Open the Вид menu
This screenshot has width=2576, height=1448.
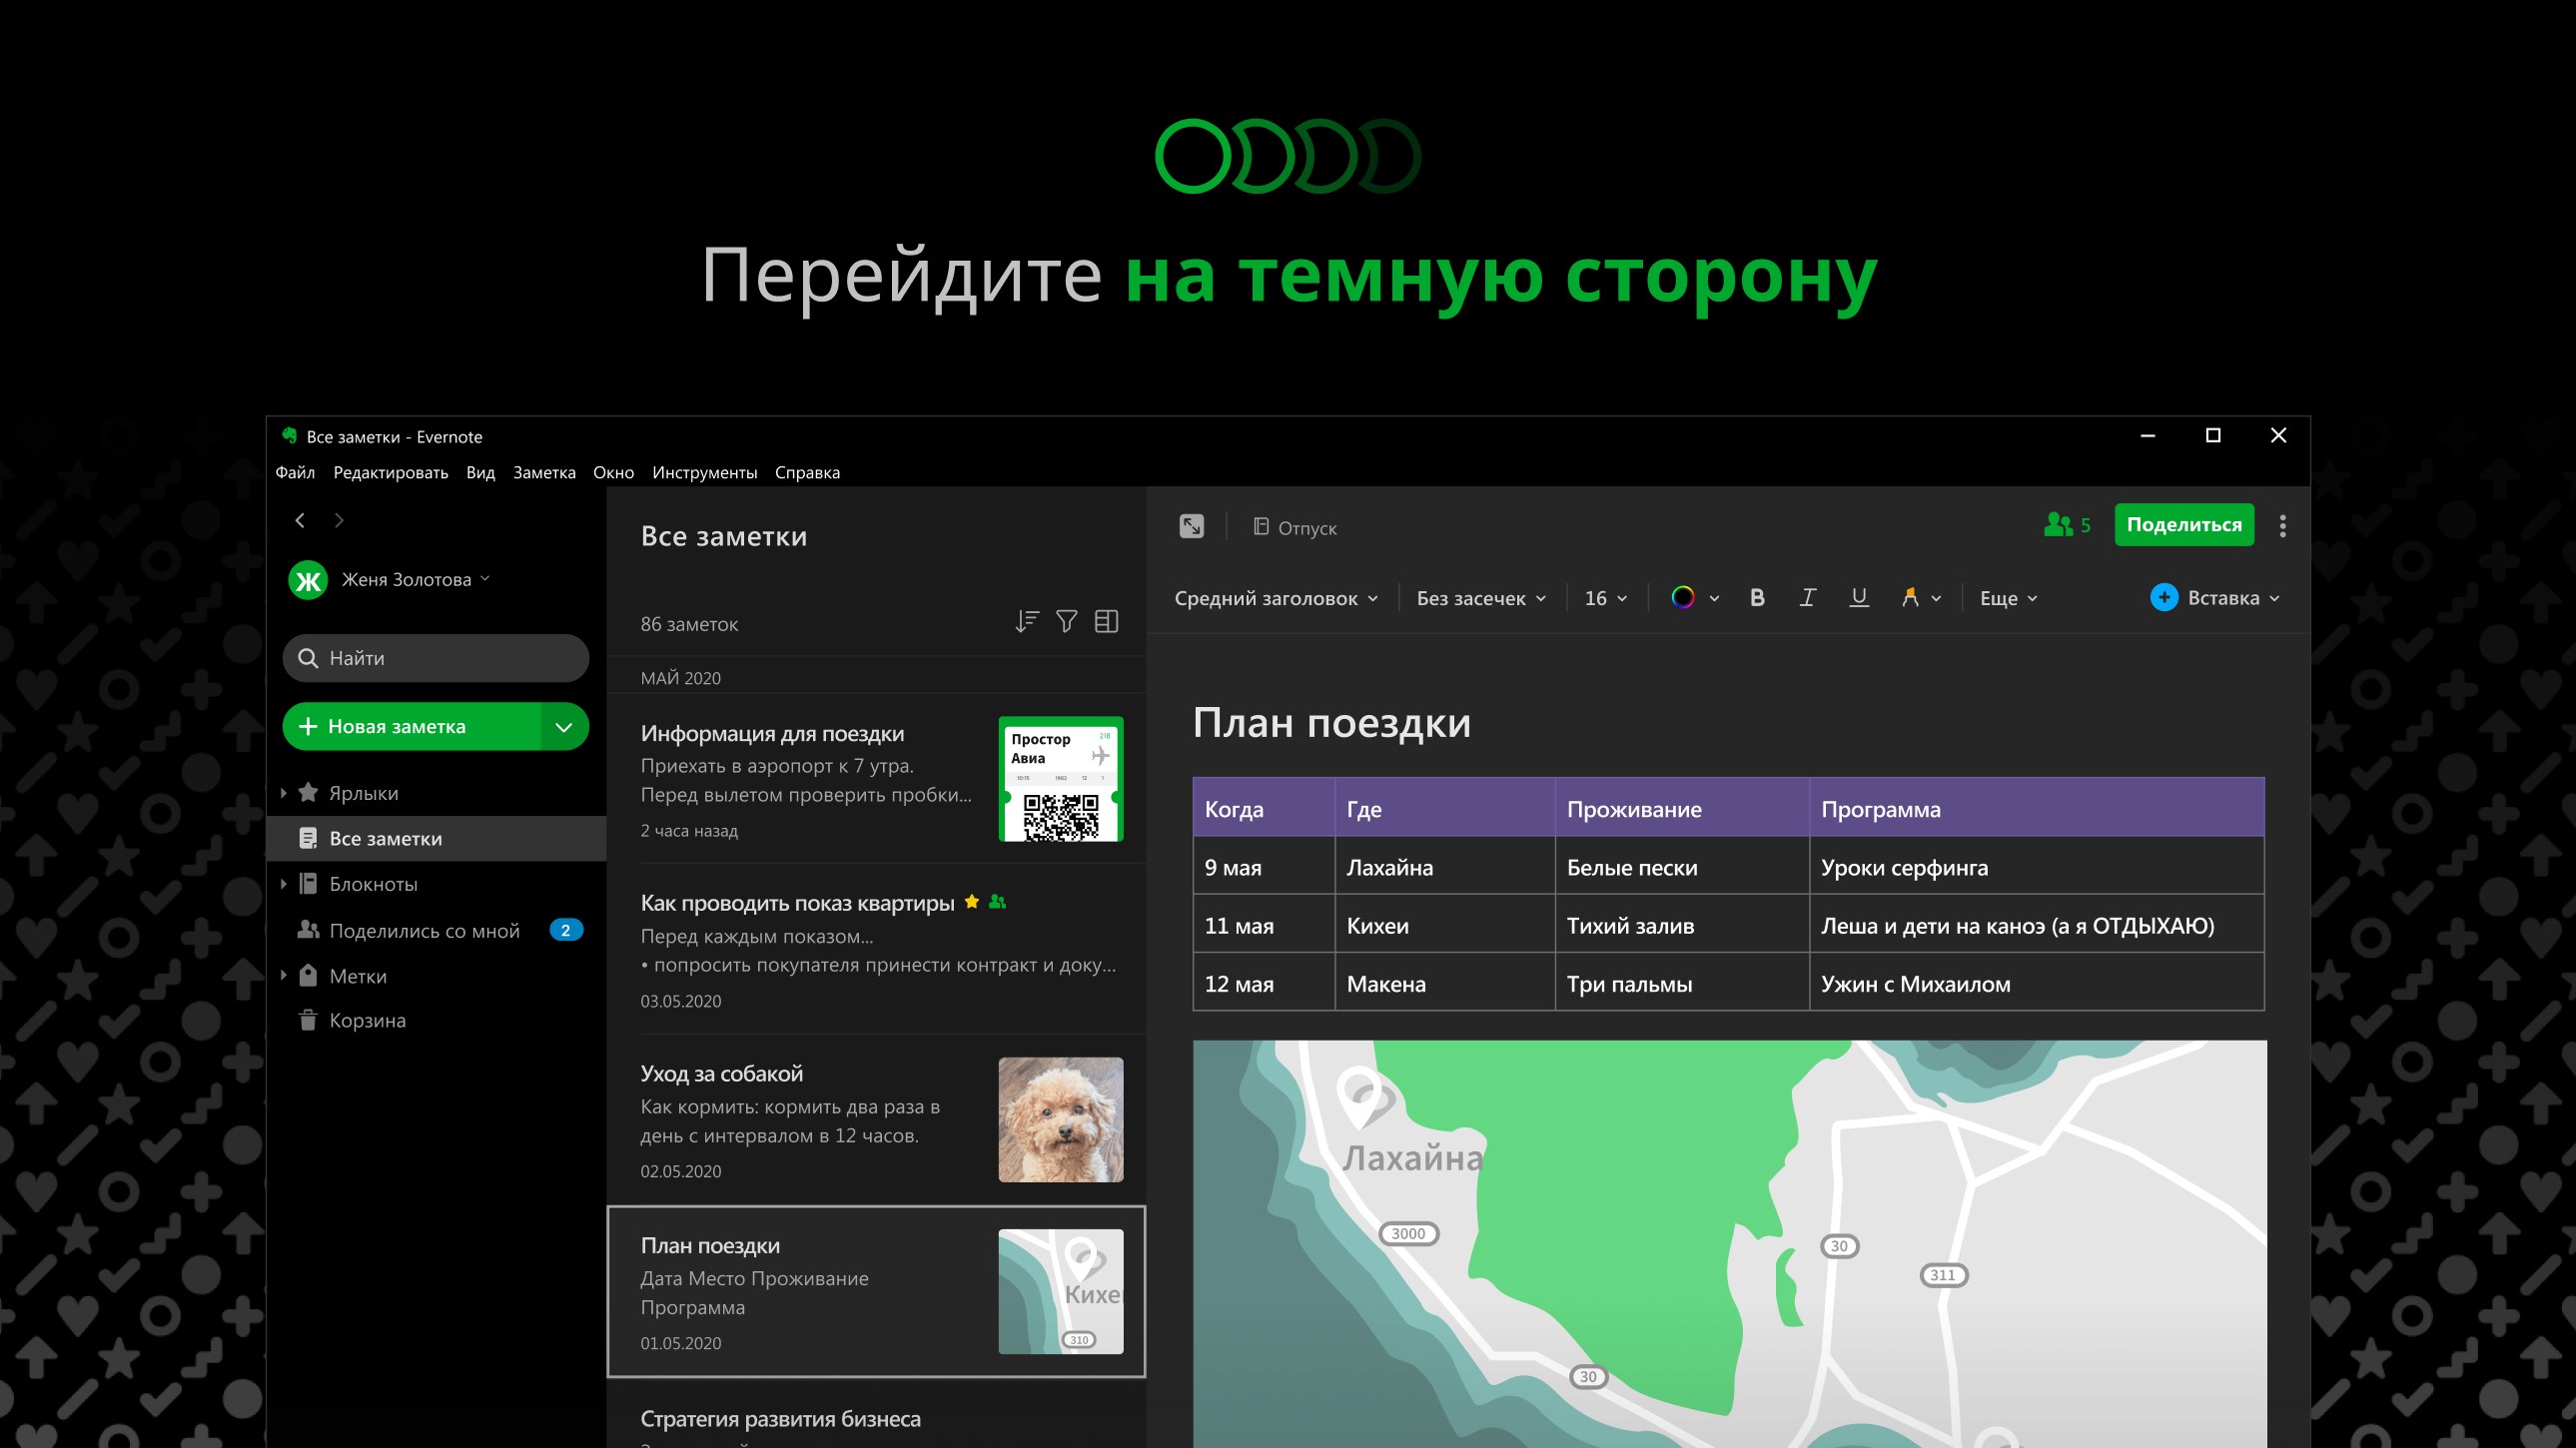pos(481,473)
